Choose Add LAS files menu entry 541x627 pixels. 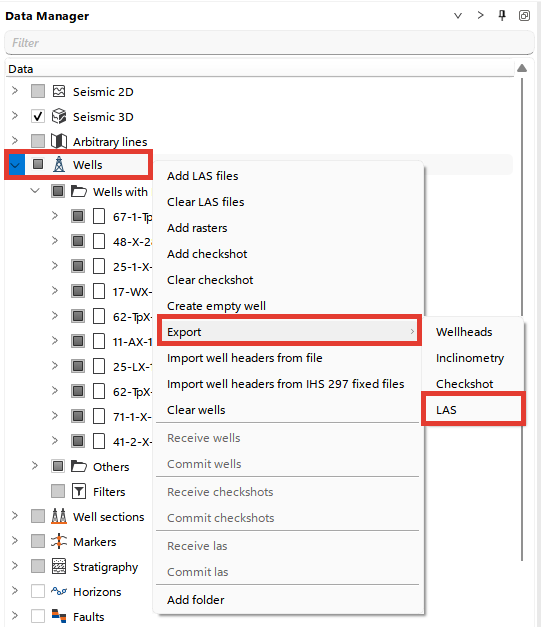pyautogui.click(x=202, y=176)
